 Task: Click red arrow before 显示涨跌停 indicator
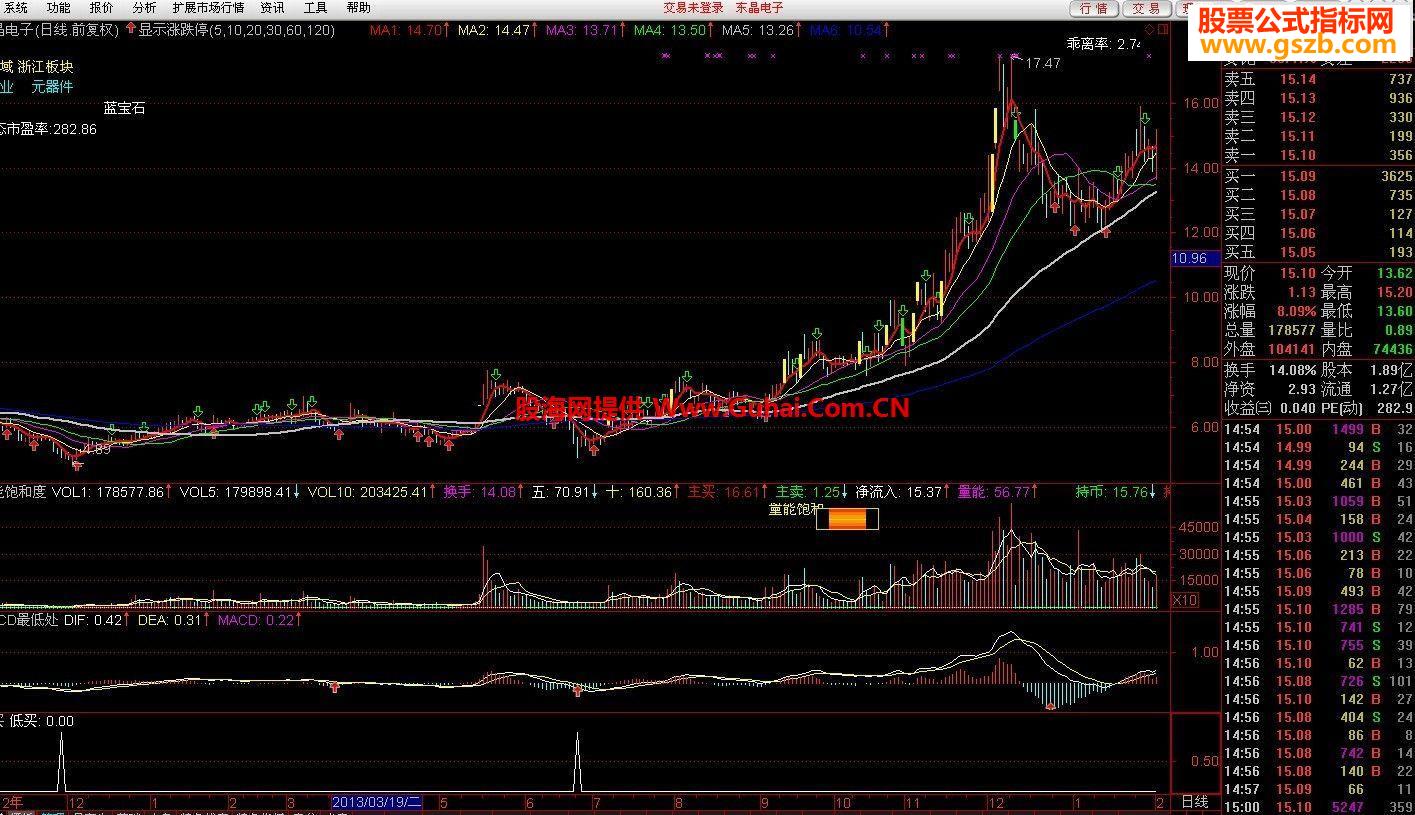click(x=130, y=30)
